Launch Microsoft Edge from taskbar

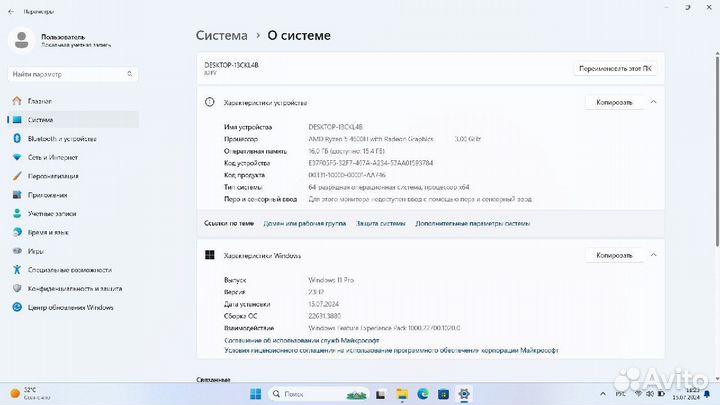[423, 394]
